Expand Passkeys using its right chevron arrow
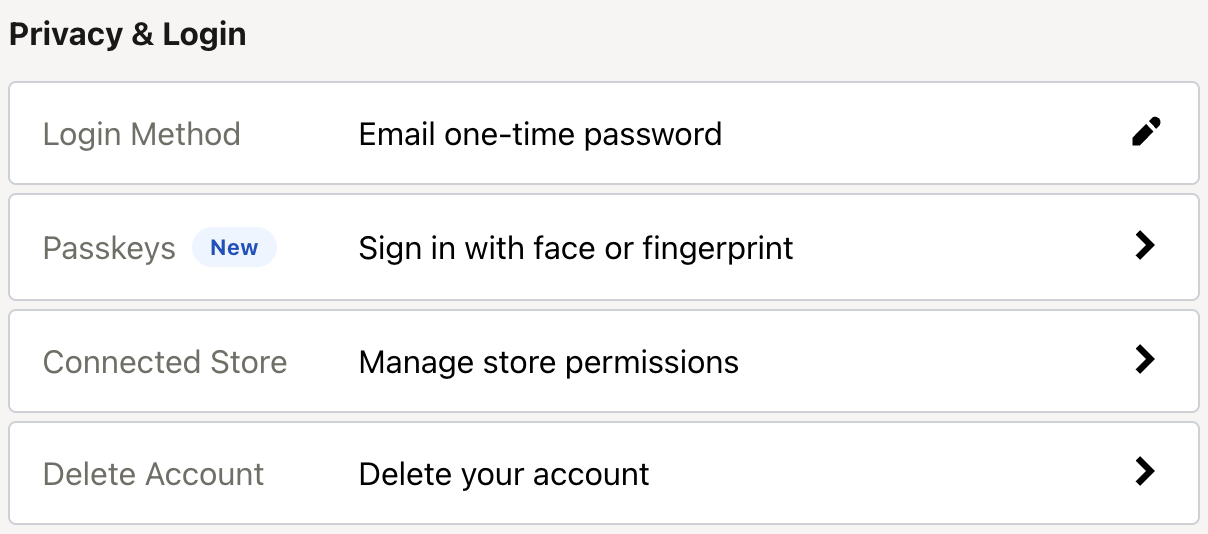 1146,246
